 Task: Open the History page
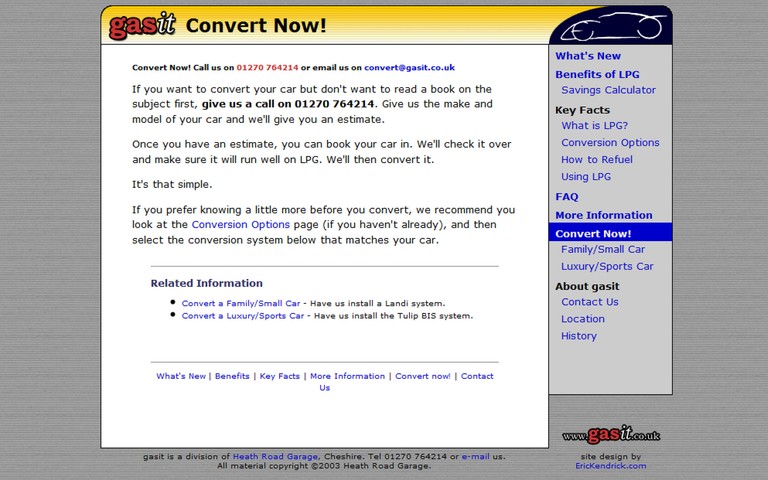coord(579,336)
